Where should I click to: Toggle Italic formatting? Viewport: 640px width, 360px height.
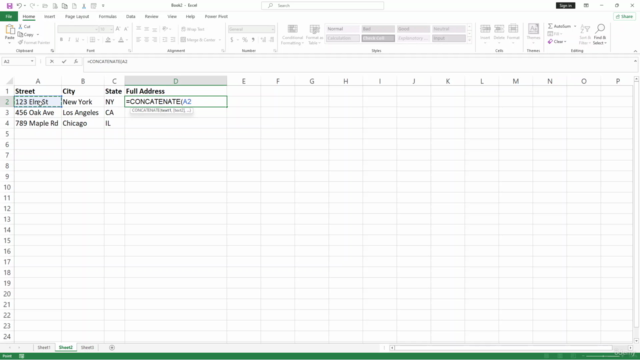coord(69,40)
